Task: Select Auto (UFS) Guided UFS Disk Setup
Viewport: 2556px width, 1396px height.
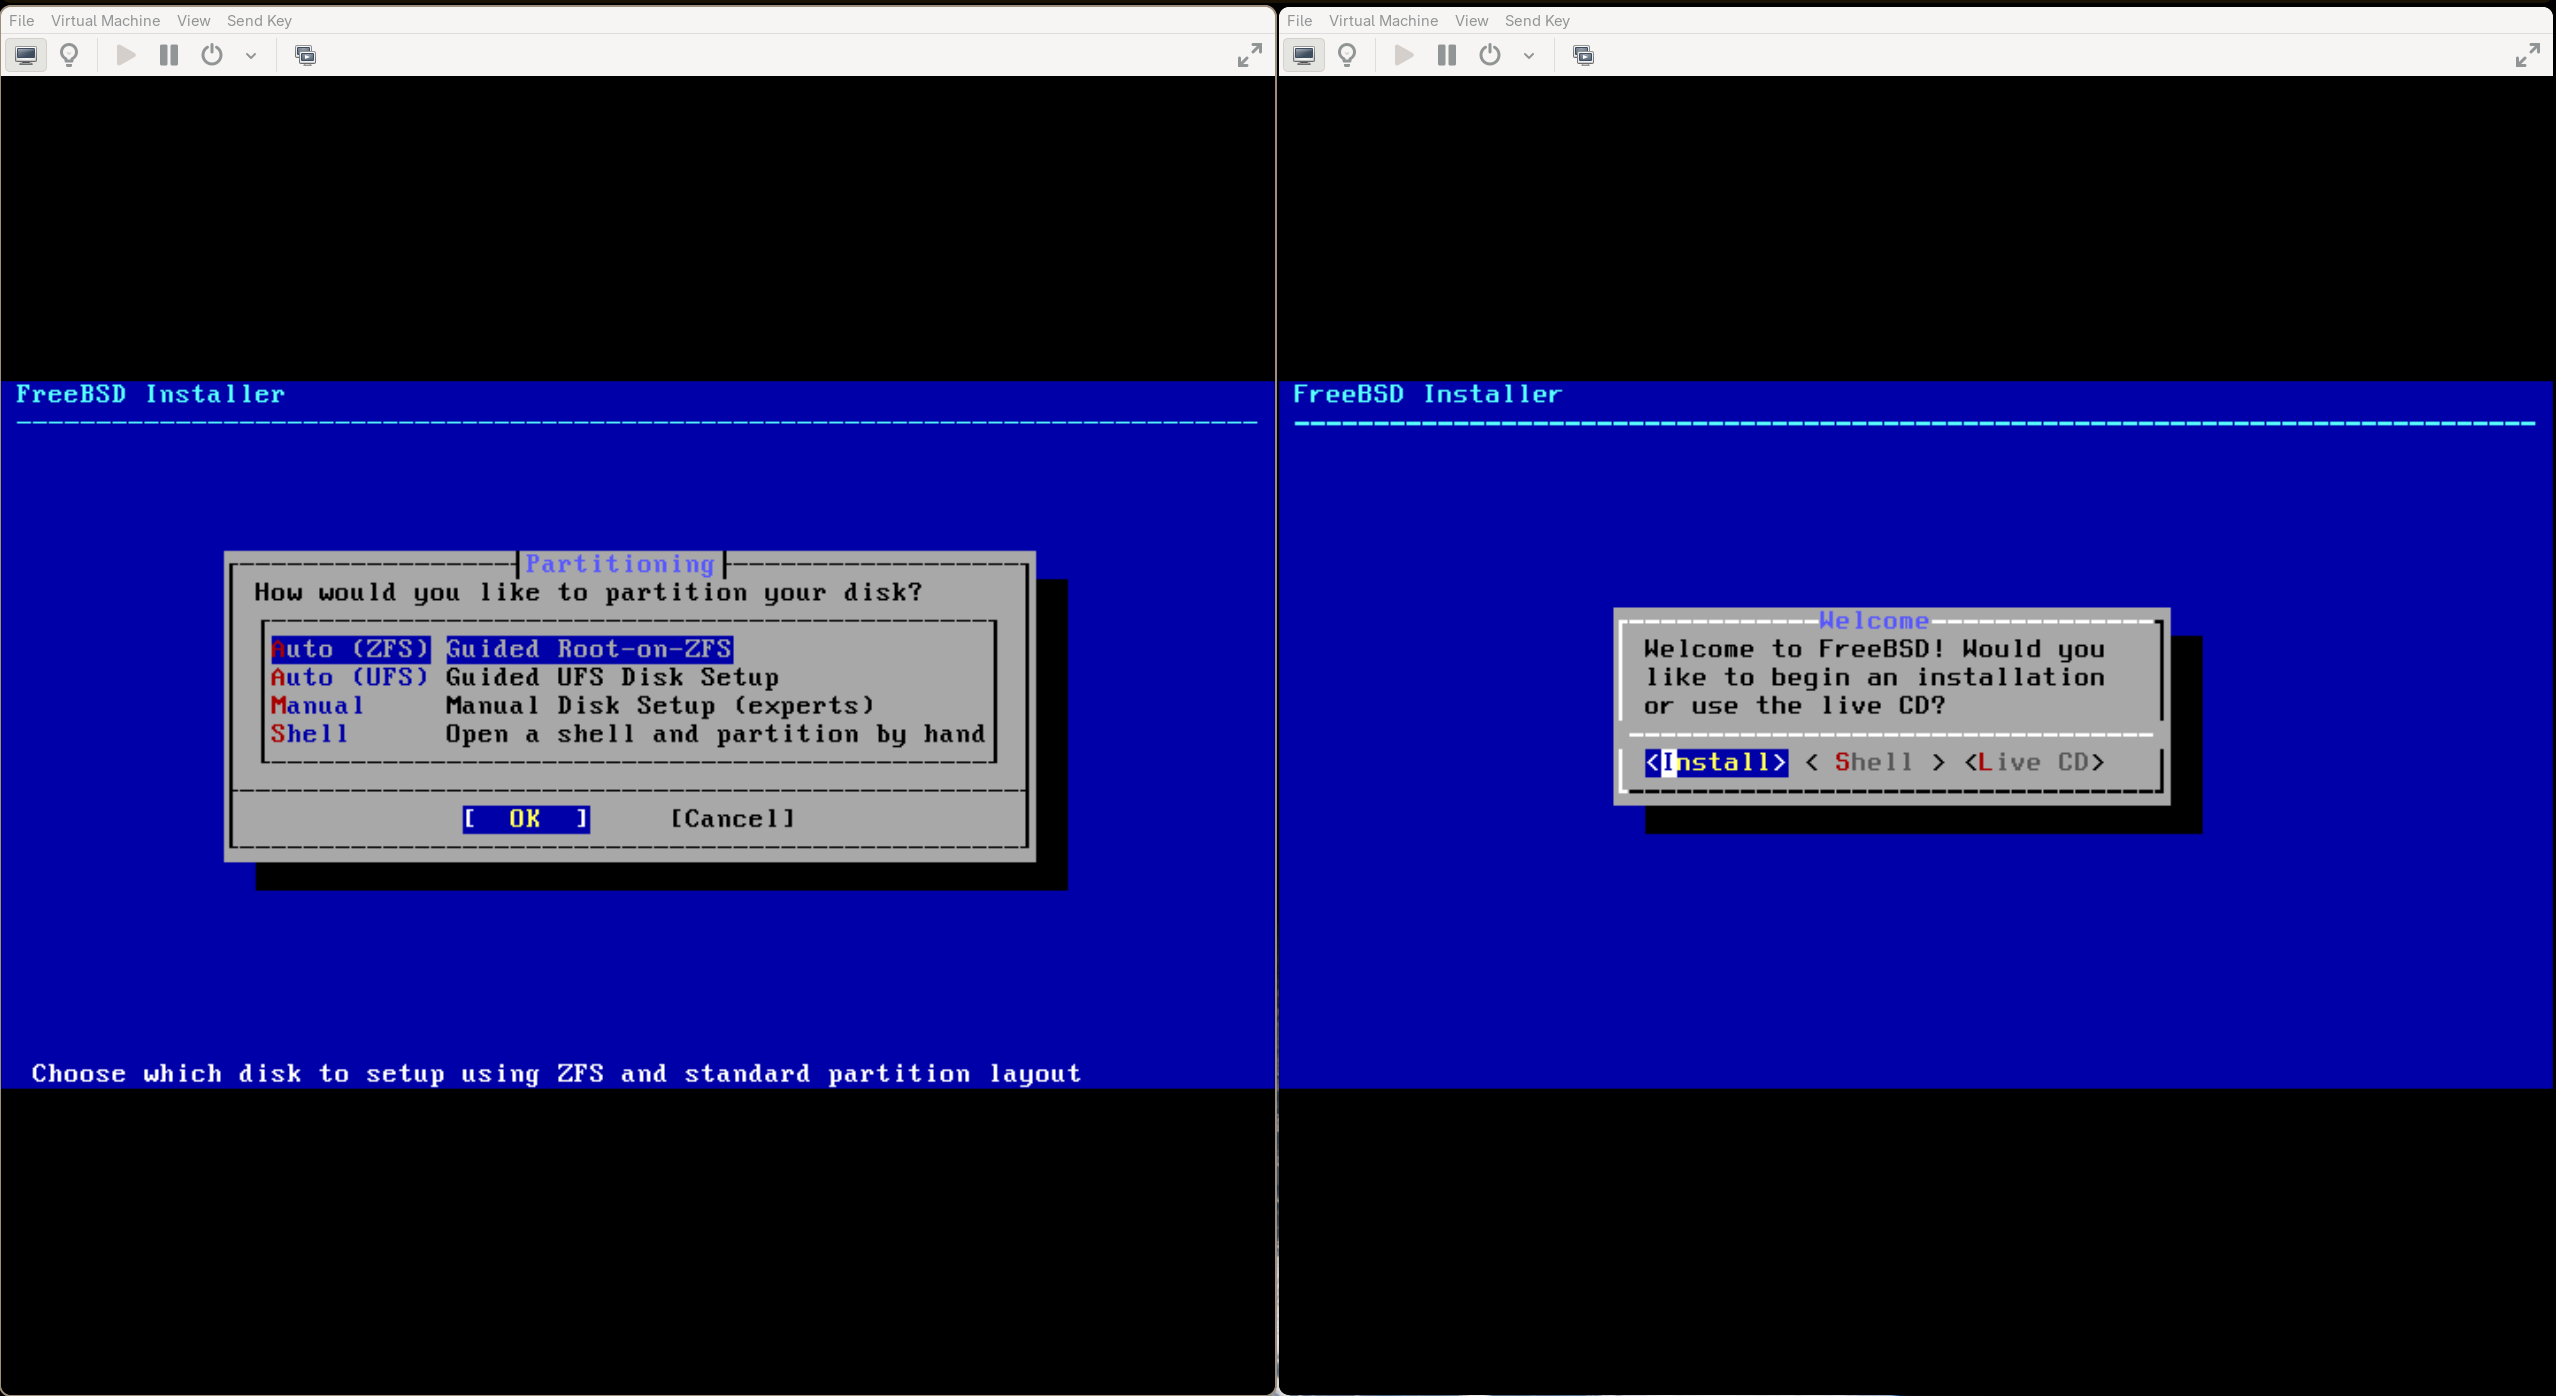Action: coord(525,677)
